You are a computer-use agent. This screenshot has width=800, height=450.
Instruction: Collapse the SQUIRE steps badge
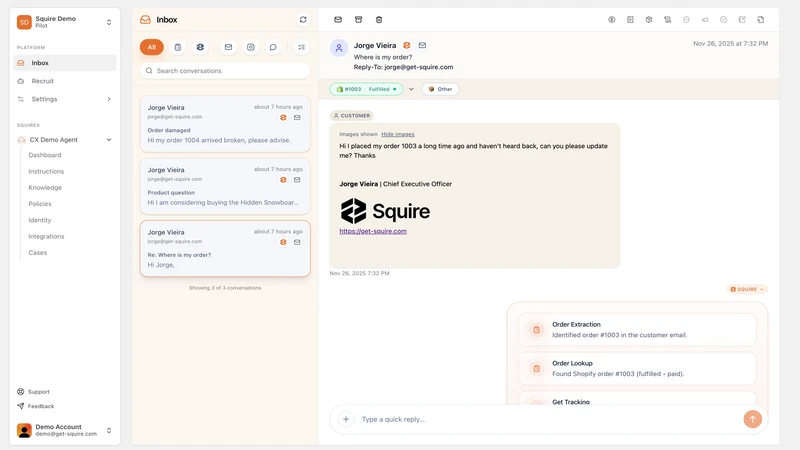click(x=747, y=289)
